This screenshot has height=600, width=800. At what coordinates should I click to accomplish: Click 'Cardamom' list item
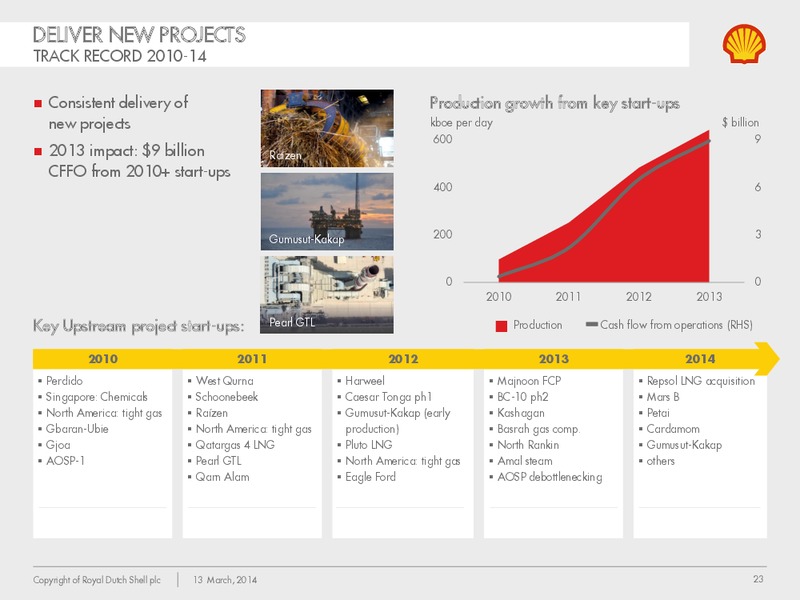click(673, 429)
